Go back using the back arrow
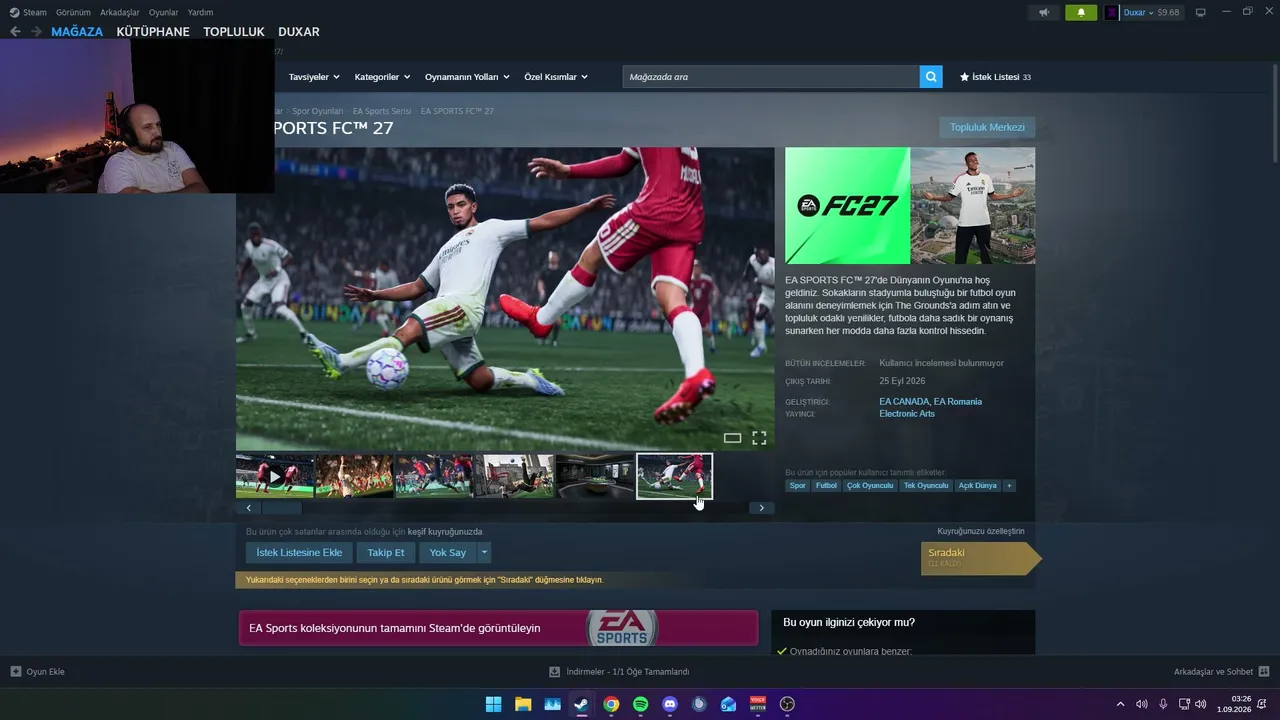 click(15, 32)
